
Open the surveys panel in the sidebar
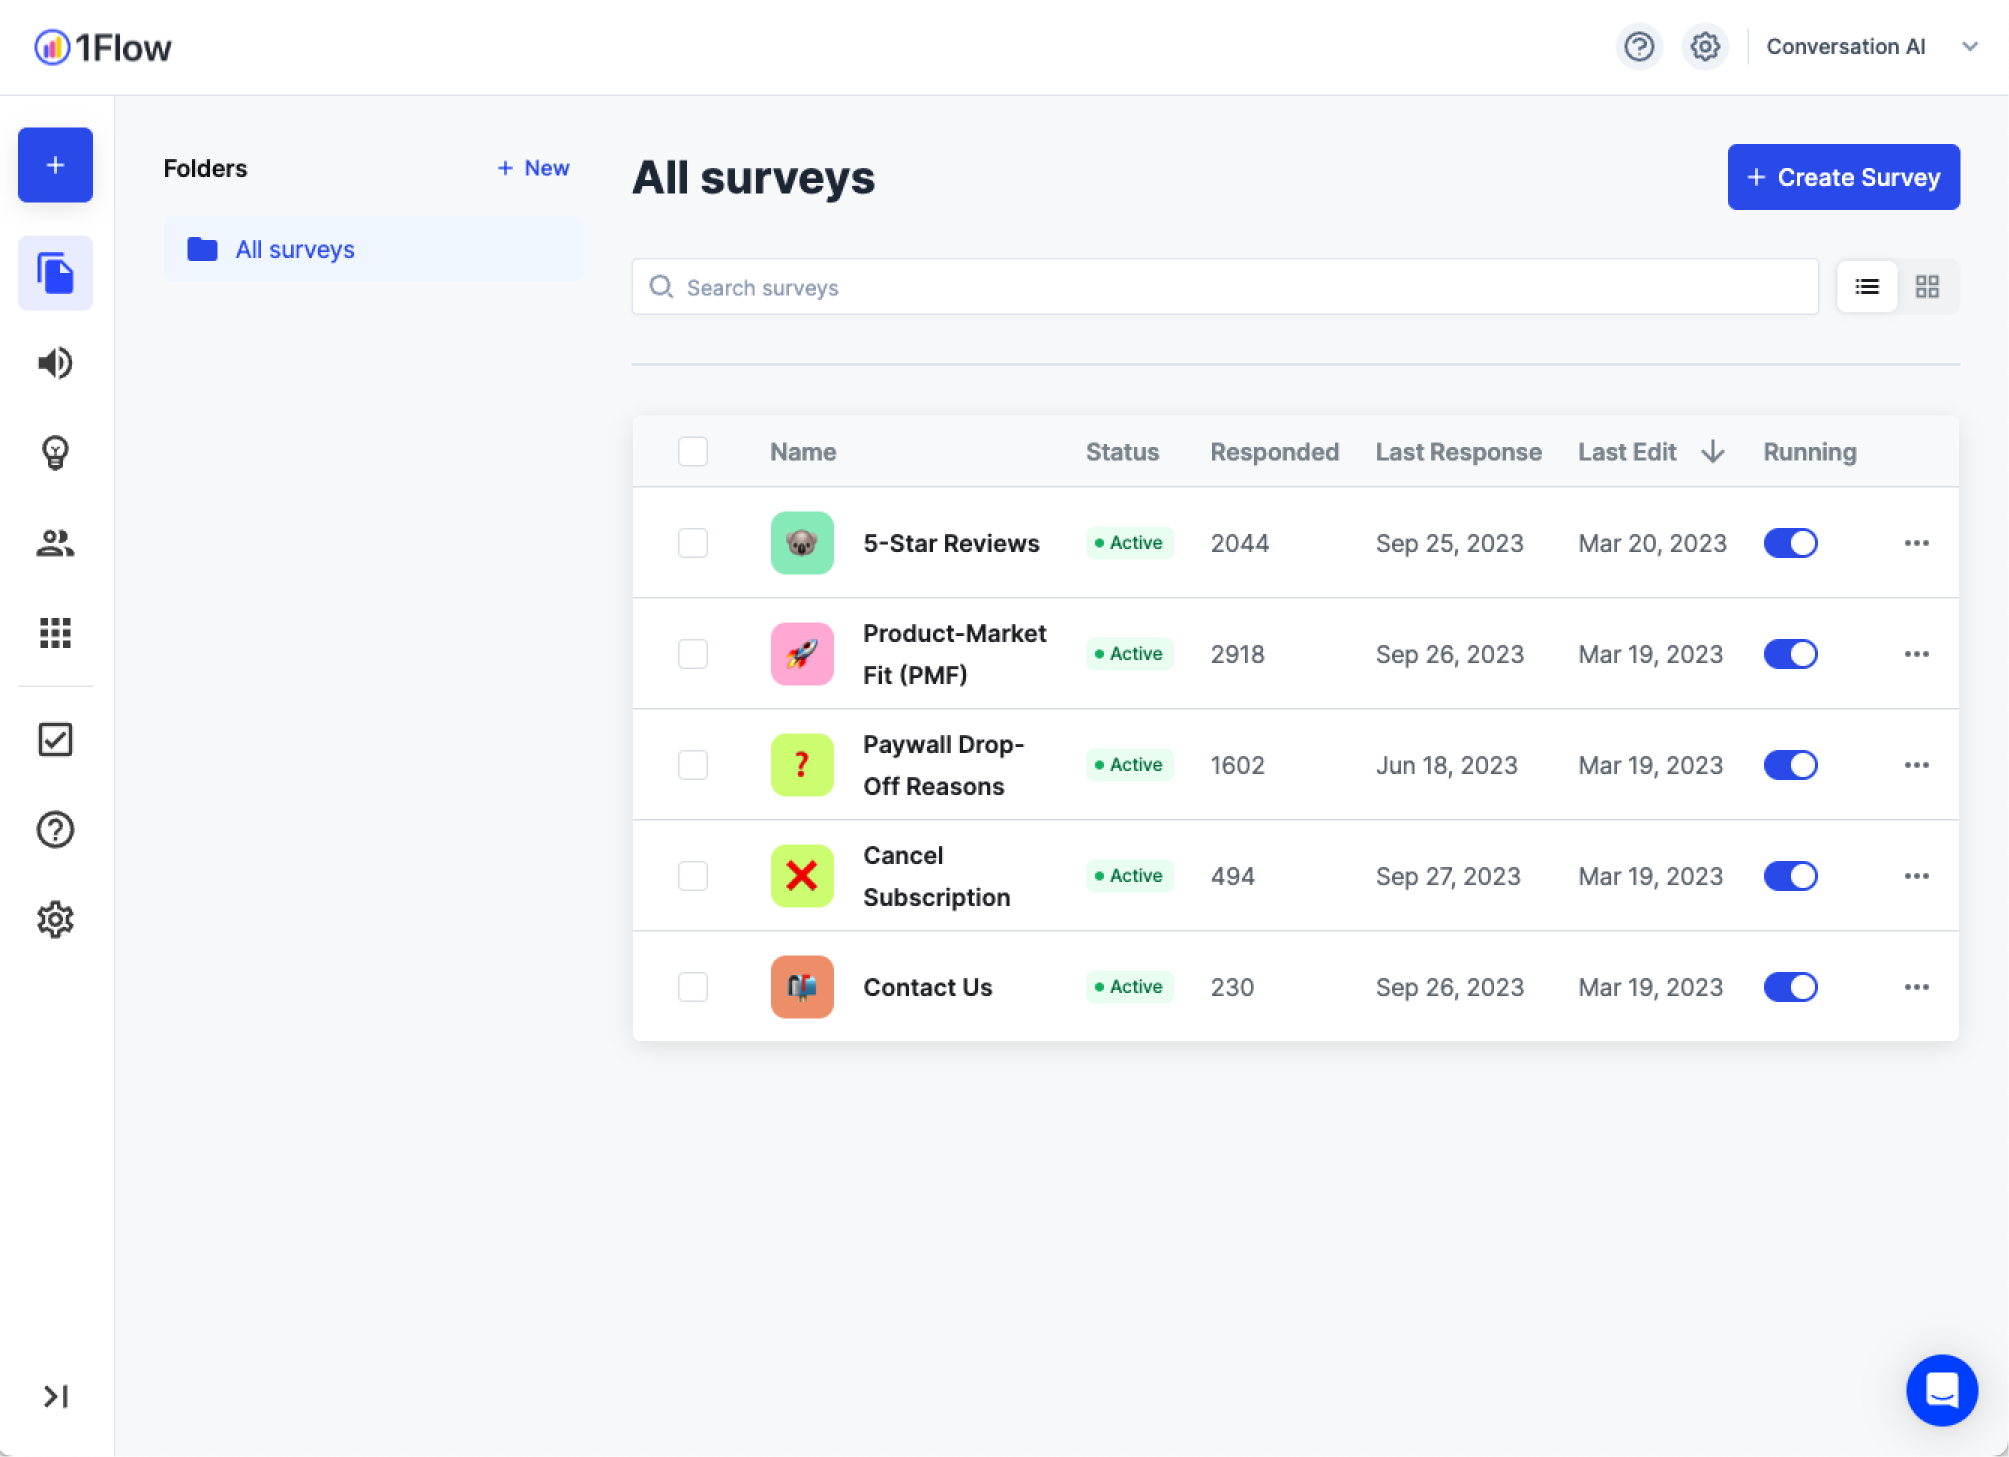[x=55, y=272]
